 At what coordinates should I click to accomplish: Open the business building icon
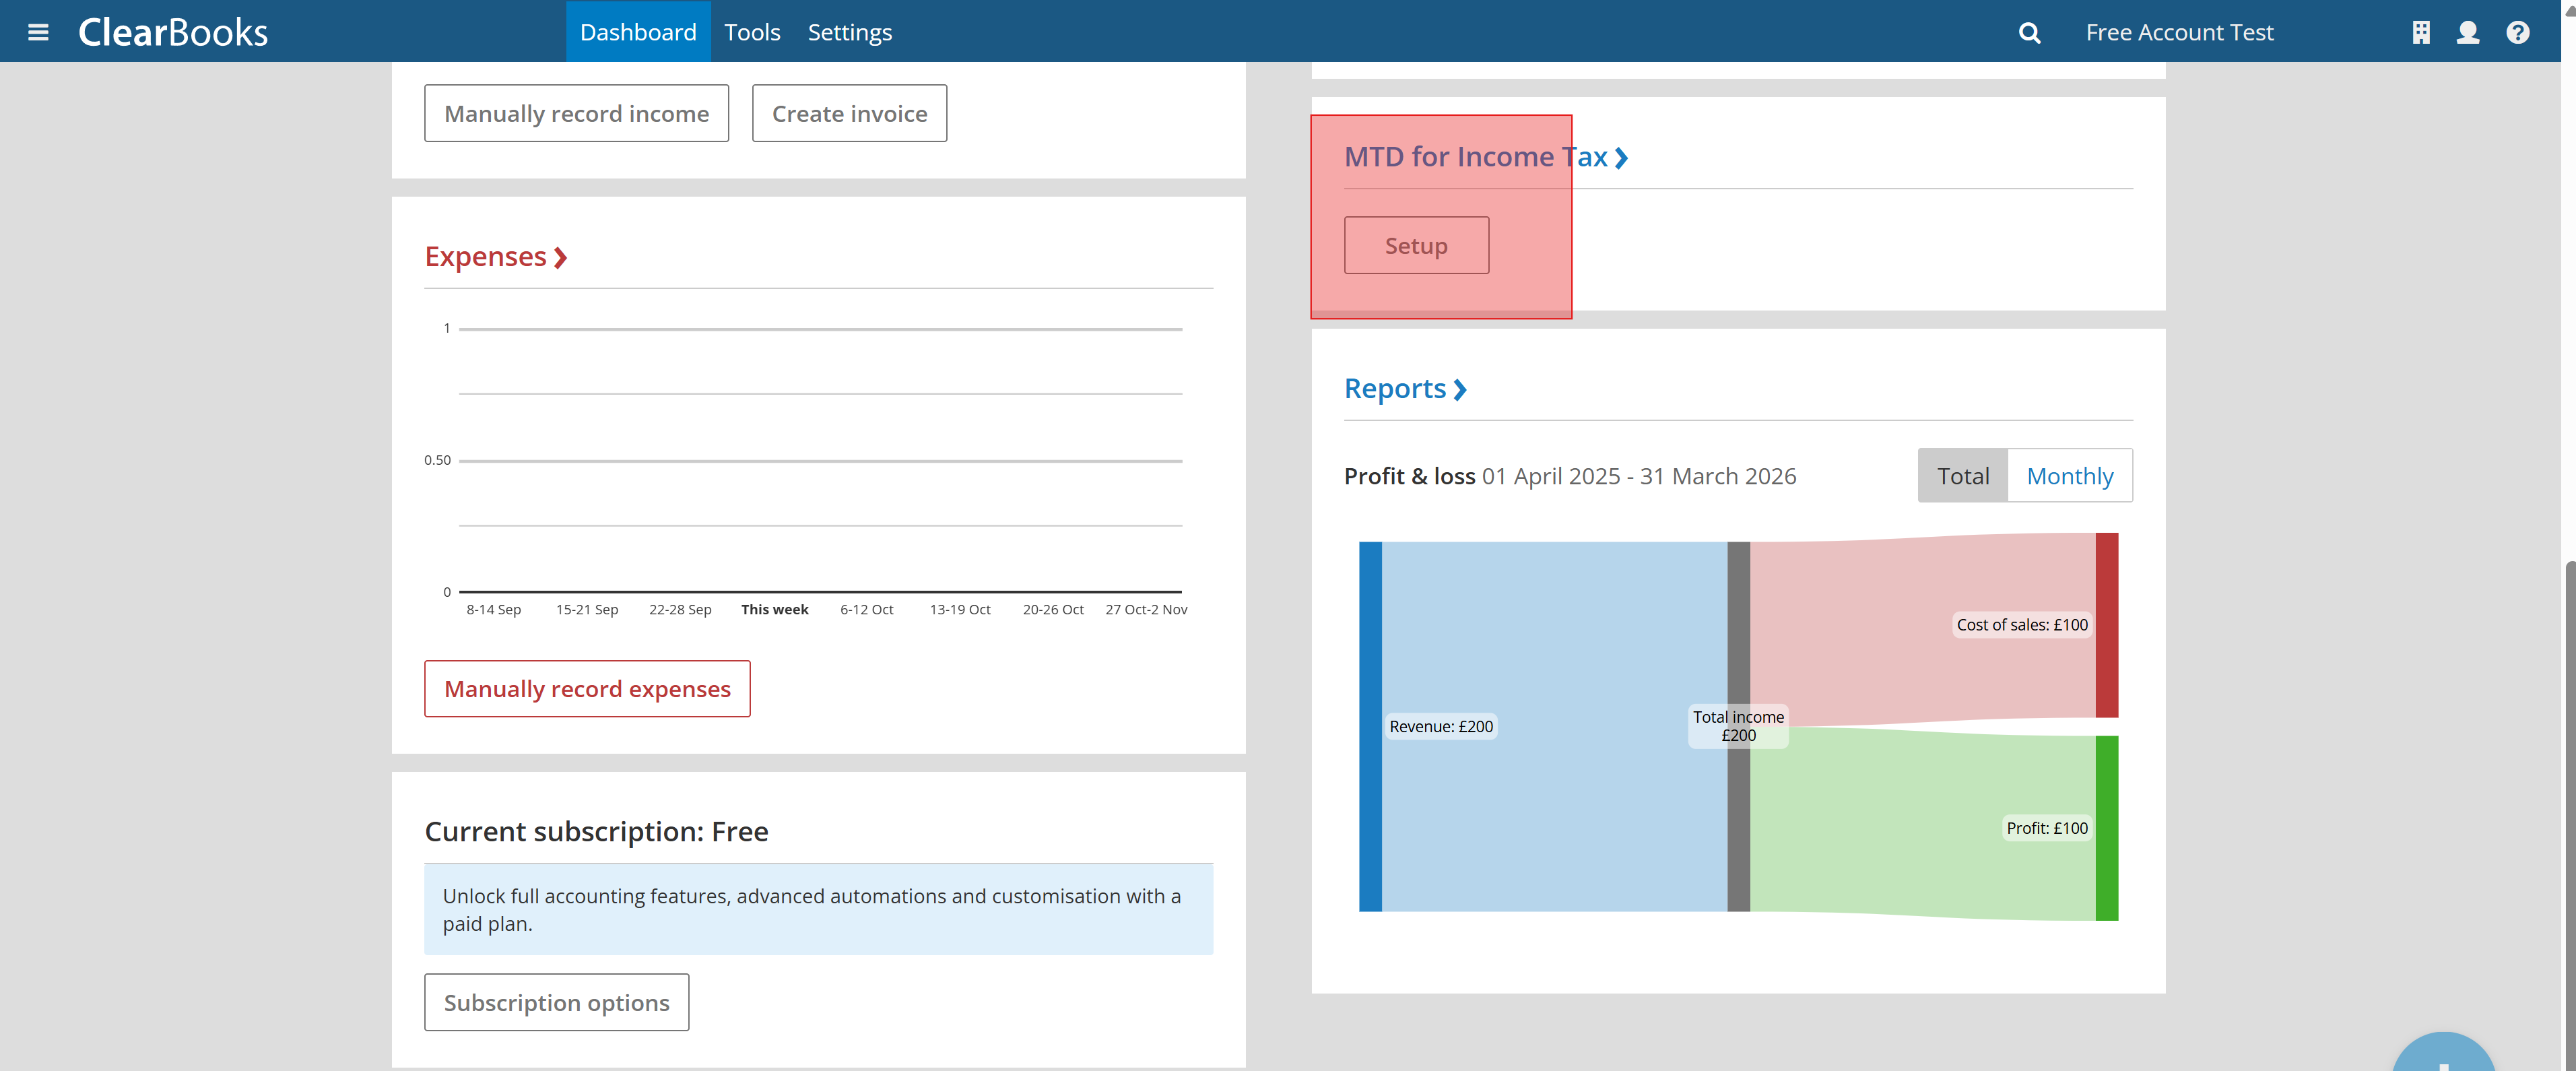tap(2421, 33)
